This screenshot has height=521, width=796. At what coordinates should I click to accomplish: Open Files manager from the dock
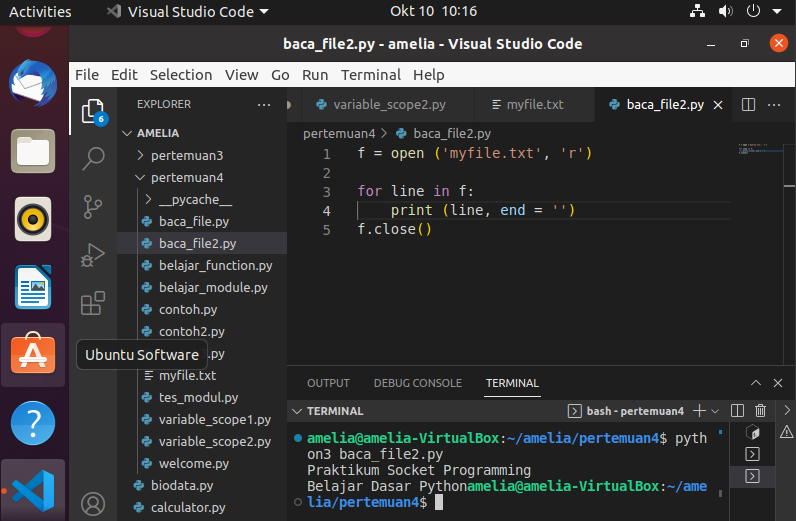pyautogui.click(x=33, y=151)
